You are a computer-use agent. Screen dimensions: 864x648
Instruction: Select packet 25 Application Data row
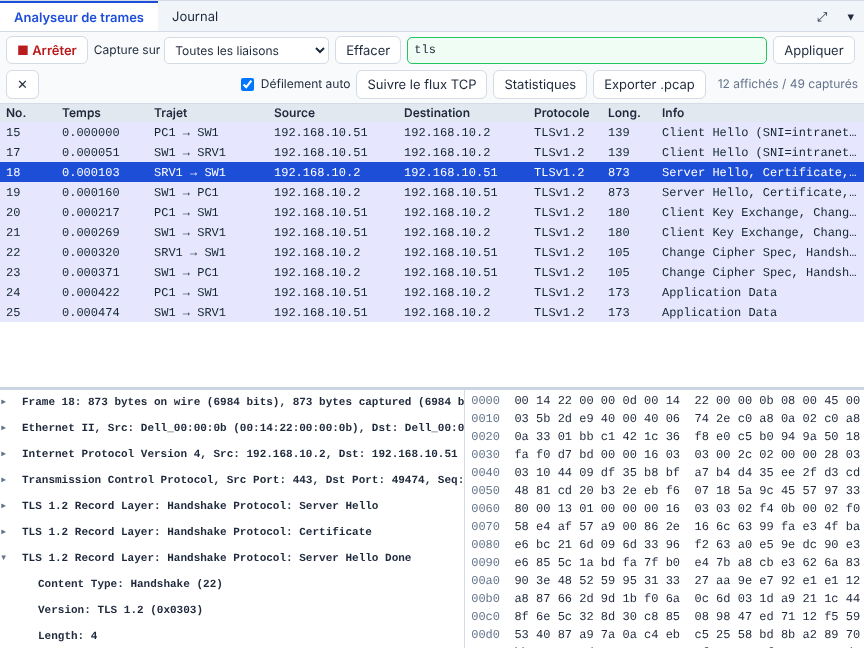[432, 312]
